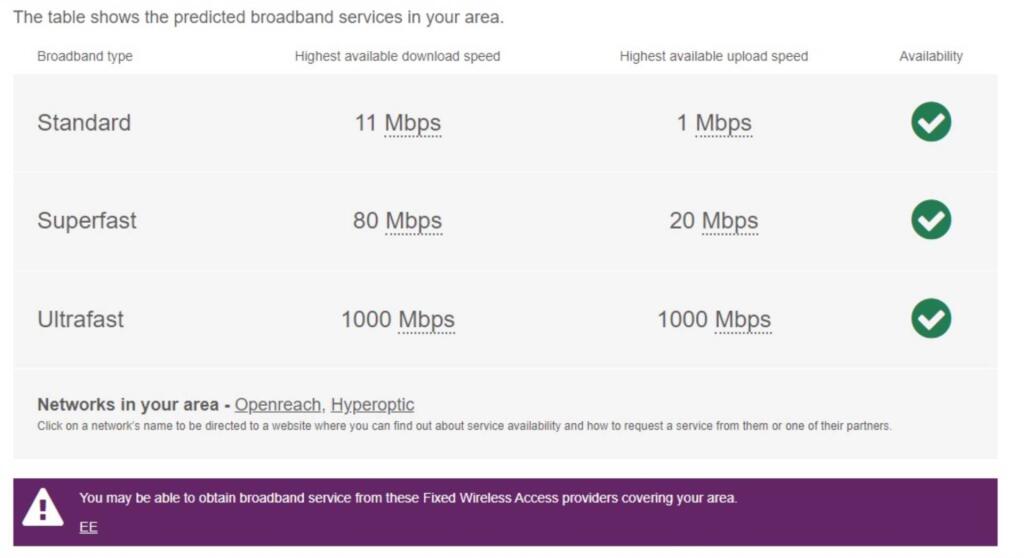Click Mbps abbreviation beside Superfast download speed 80
1024x558 pixels.
(x=413, y=221)
